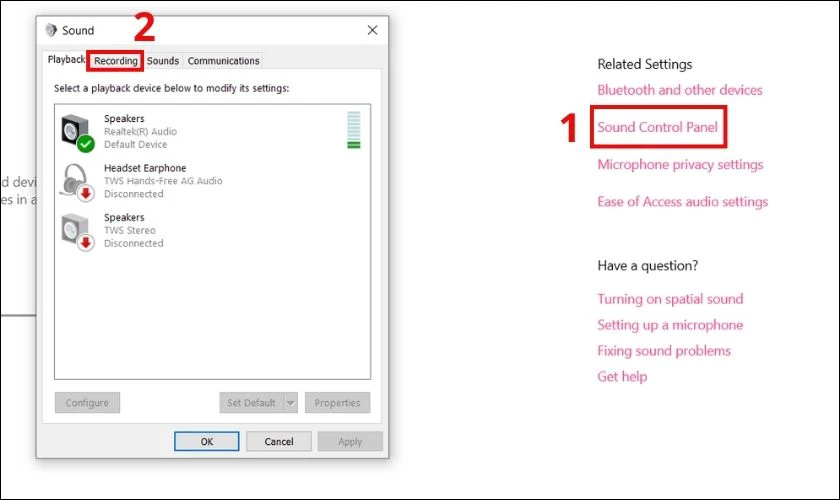Image resolution: width=840 pixels, height=500 pixels.
Task: Switch to the Communications tab
Action: coord(223,61)
